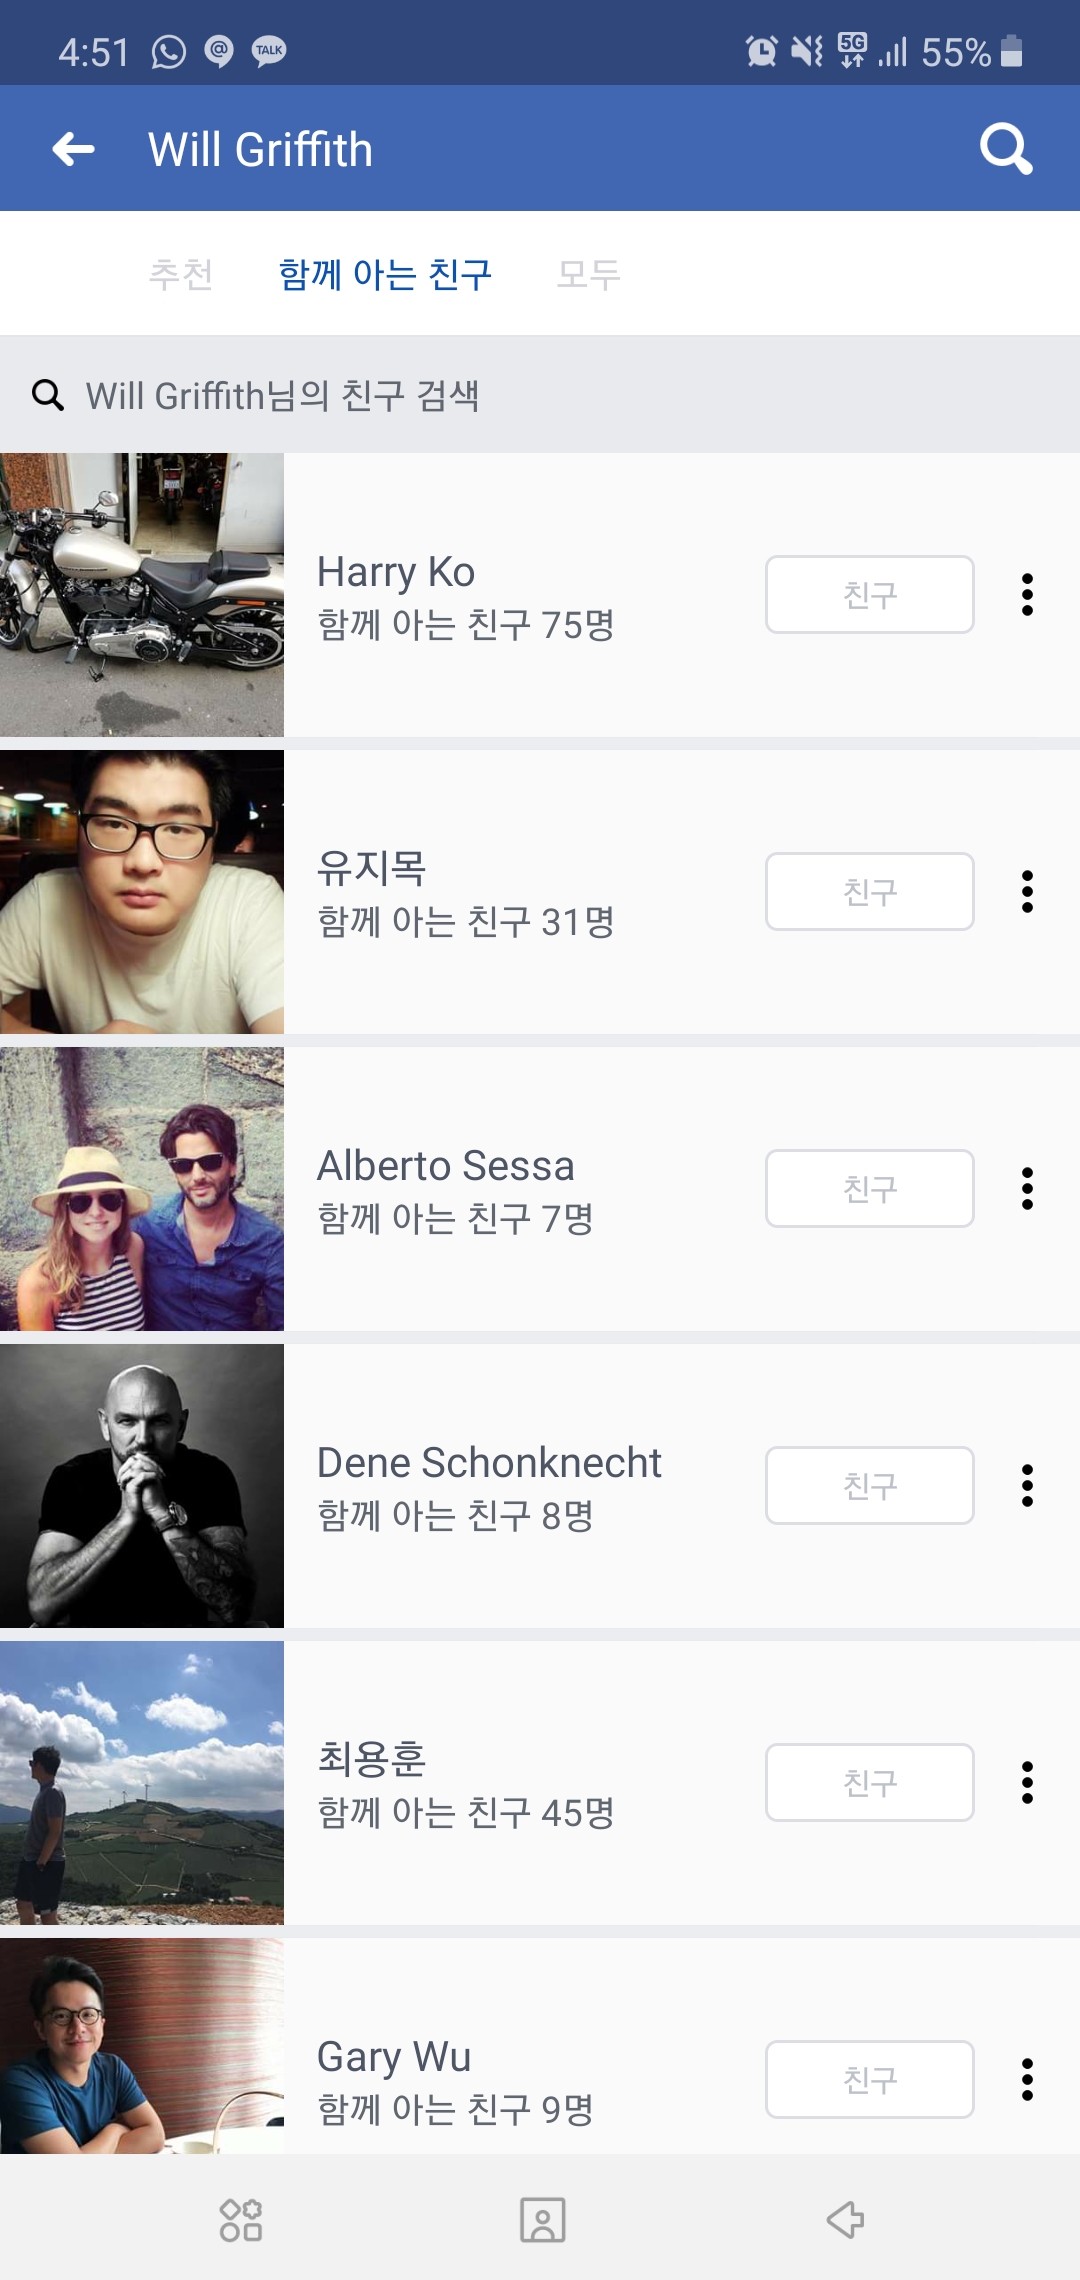
Task: Switch to the 추천 tab
Action: 181,273
